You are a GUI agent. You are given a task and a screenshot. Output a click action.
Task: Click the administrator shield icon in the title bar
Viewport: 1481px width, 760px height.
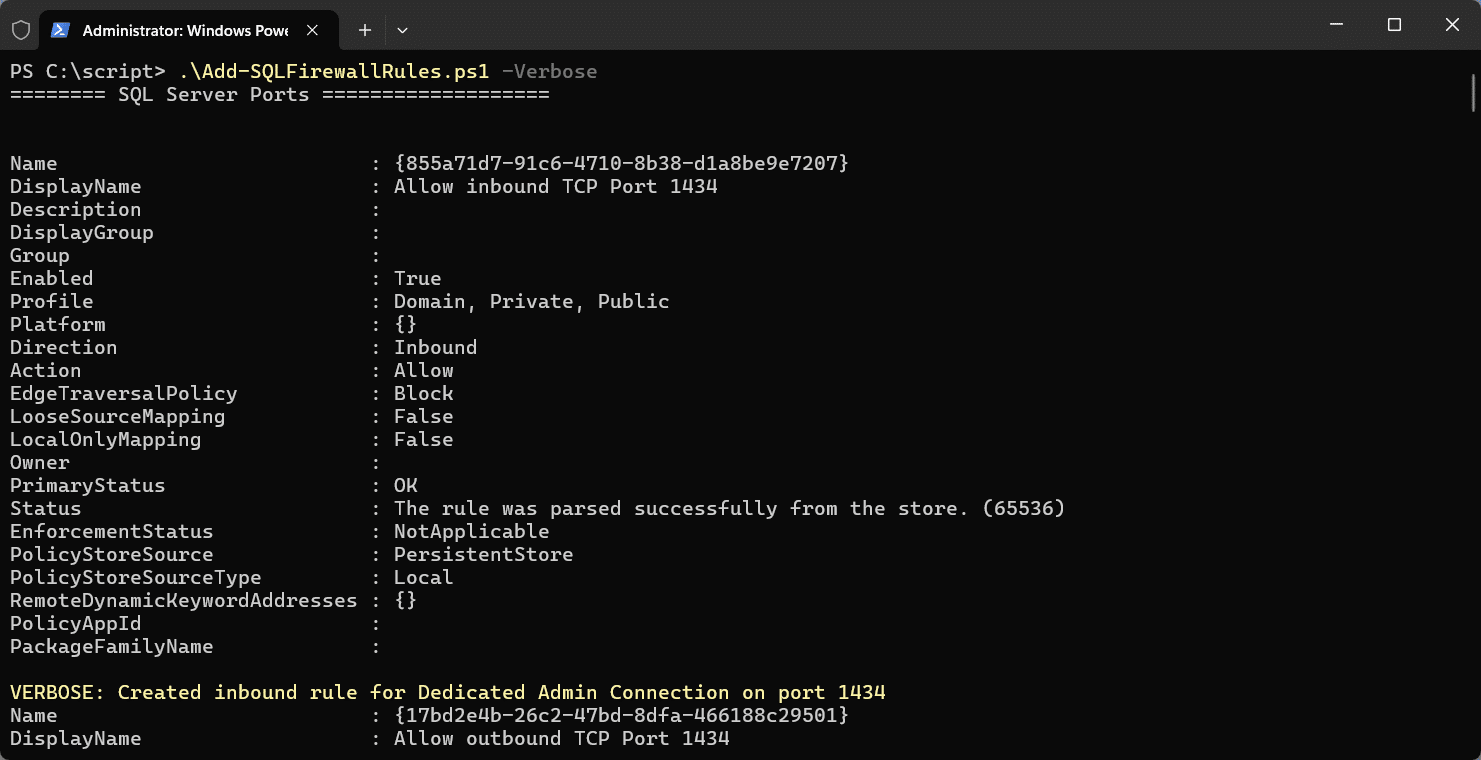19,30
